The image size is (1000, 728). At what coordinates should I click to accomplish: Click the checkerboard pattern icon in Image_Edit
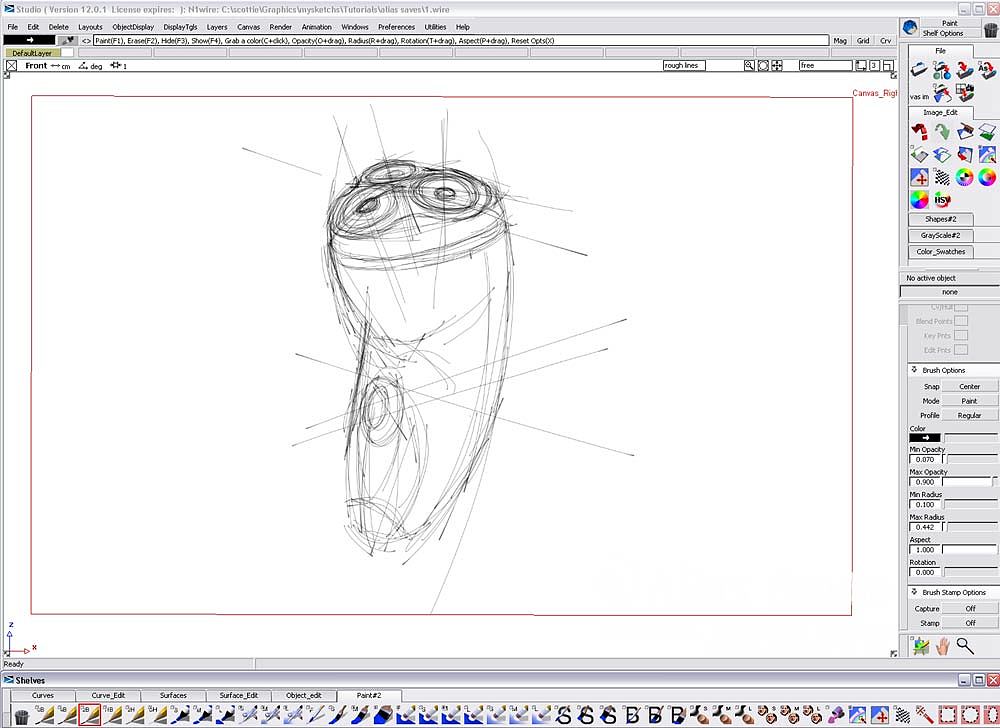pos(942,177)
